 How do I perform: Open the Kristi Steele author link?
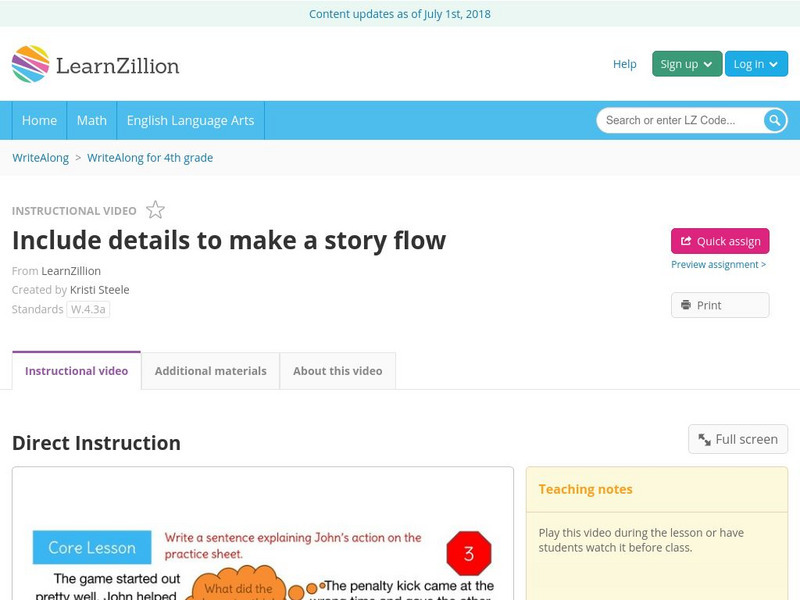[x=99, y=290]
